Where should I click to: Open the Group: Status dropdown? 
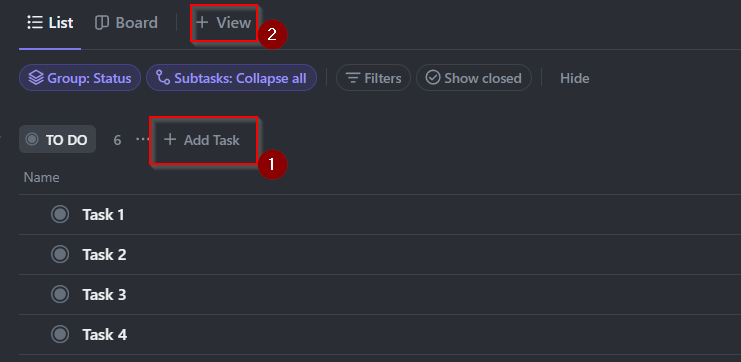point(80,78)
